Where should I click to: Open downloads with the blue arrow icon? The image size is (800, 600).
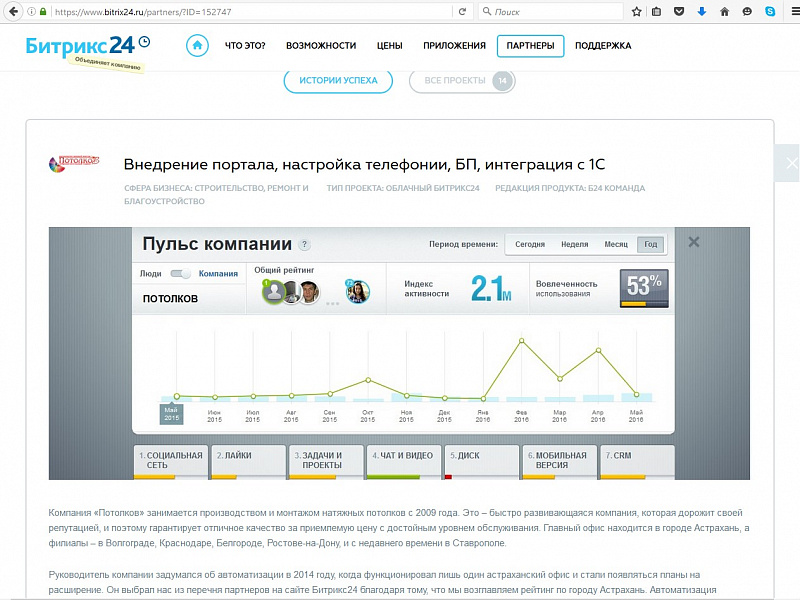pos(702,11)
